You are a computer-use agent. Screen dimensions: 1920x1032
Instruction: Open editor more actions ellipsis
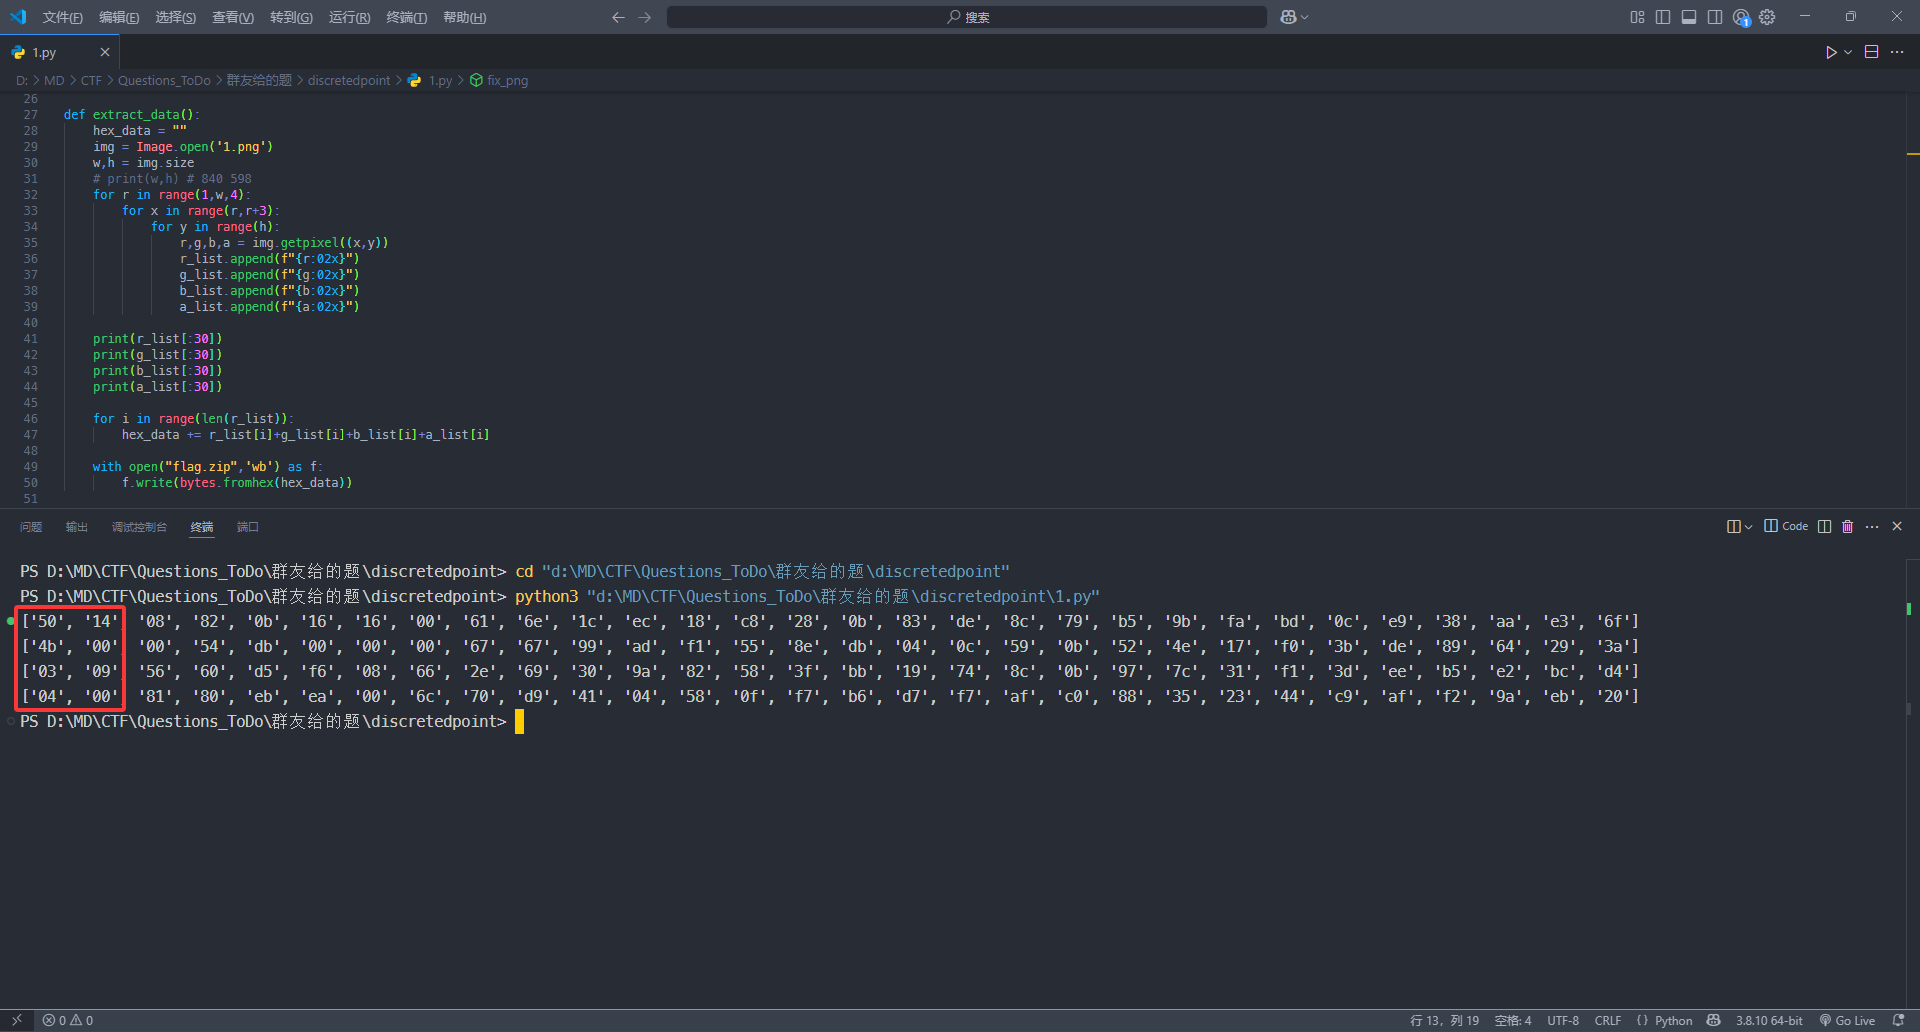1897,52
